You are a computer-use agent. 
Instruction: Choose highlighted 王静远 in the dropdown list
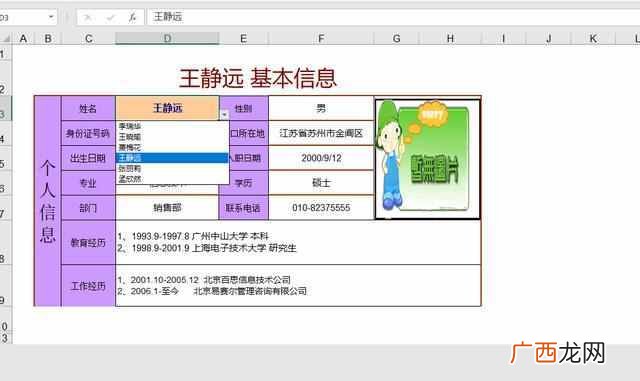click(172, 158)
